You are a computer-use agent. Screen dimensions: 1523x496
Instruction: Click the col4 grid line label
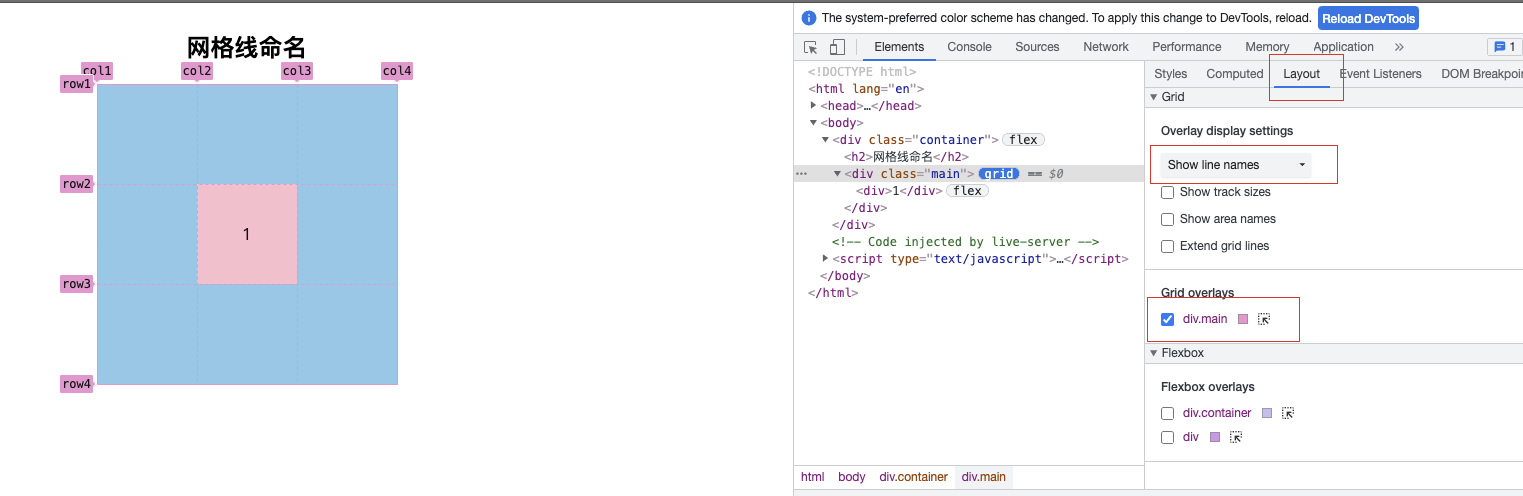[x=397, y=71]
